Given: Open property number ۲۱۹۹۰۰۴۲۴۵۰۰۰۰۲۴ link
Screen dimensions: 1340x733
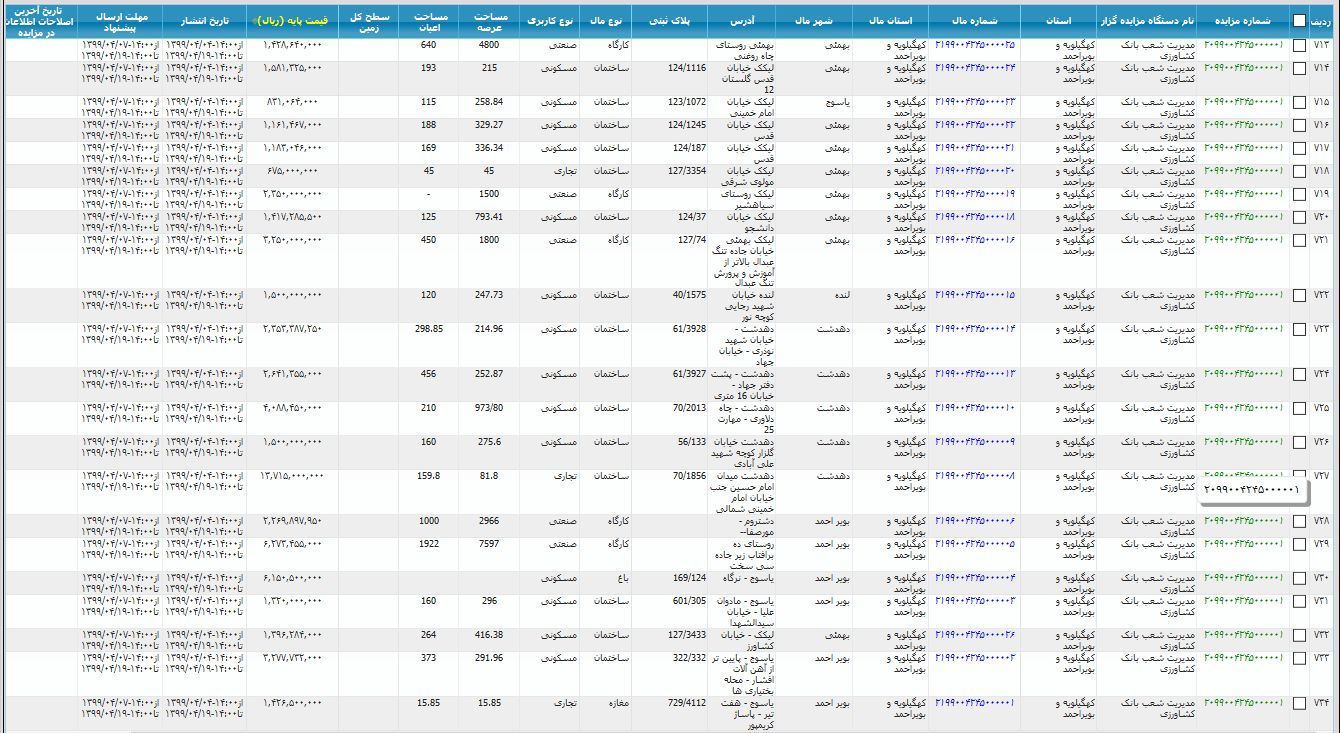Looking at the screenshot, I should click(975, 67).
